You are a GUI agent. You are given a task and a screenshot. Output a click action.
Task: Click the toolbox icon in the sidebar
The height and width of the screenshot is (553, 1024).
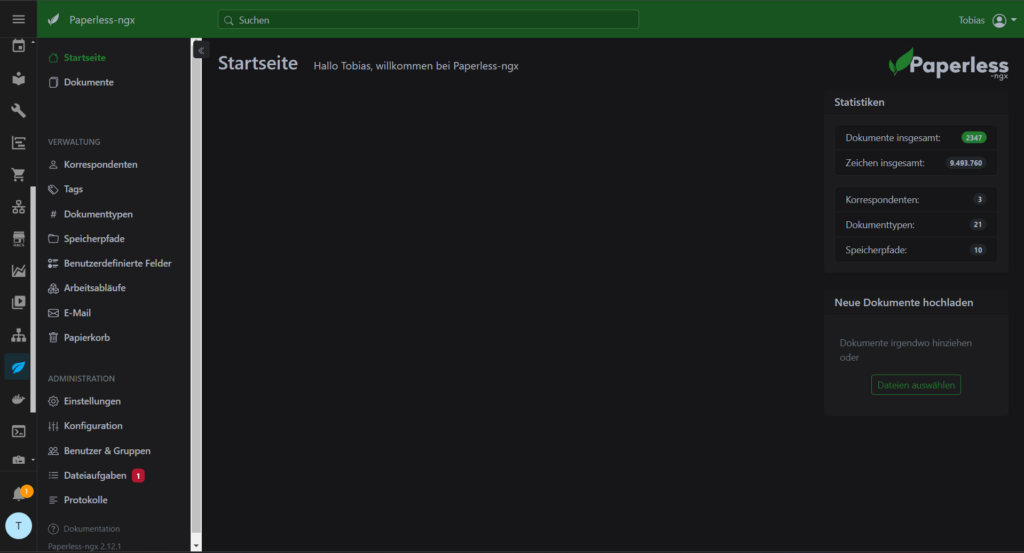coord(18,460)
